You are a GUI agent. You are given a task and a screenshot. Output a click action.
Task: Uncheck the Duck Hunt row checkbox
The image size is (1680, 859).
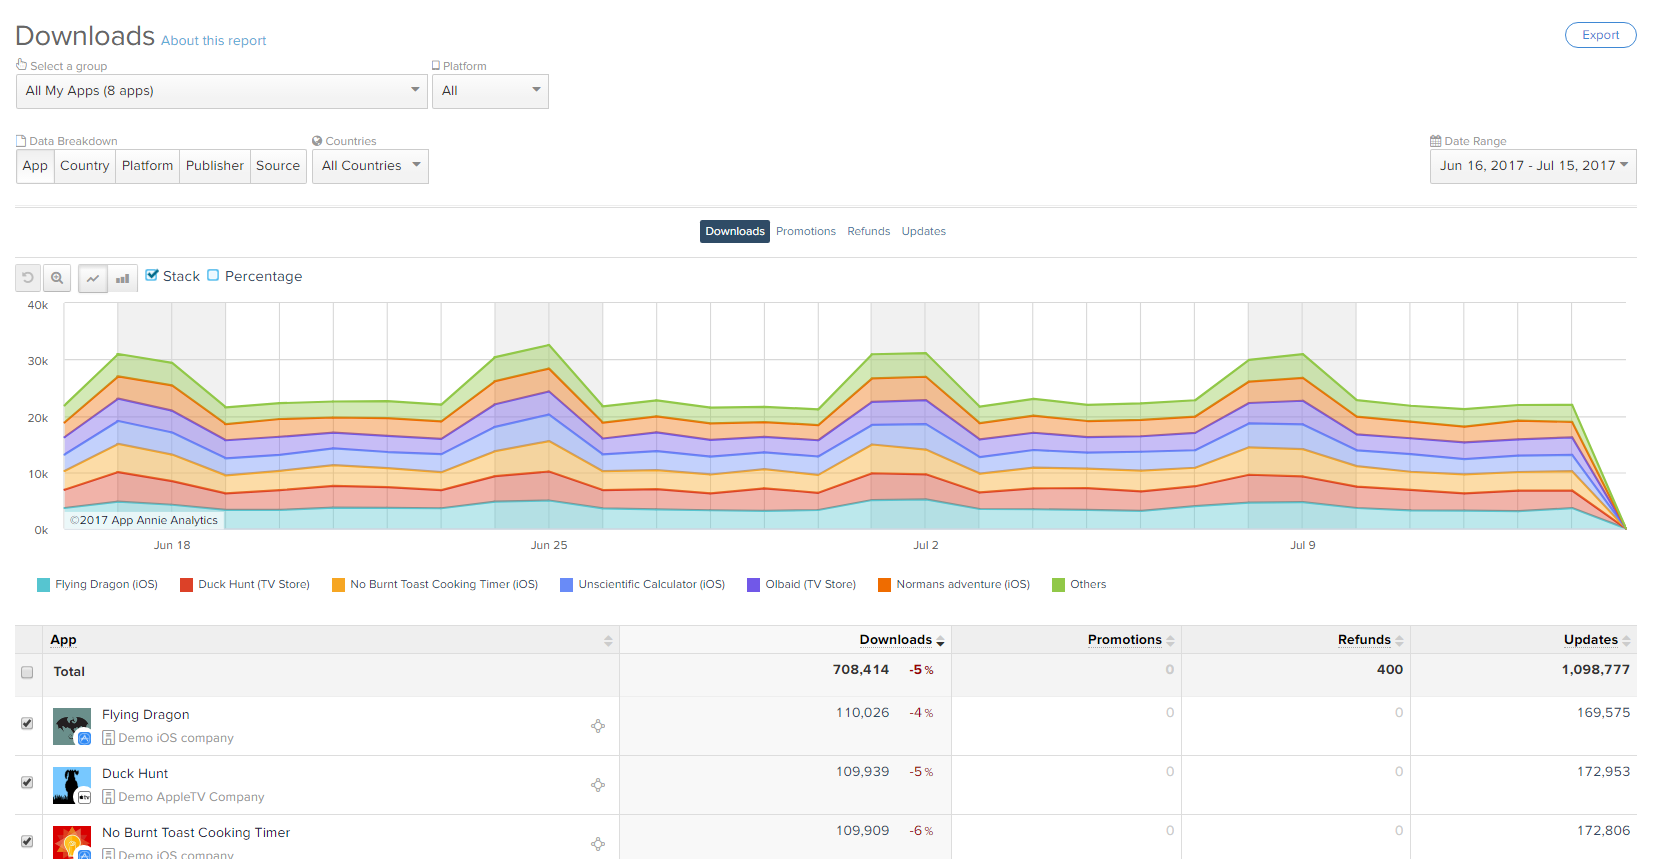tap(27, 782)
